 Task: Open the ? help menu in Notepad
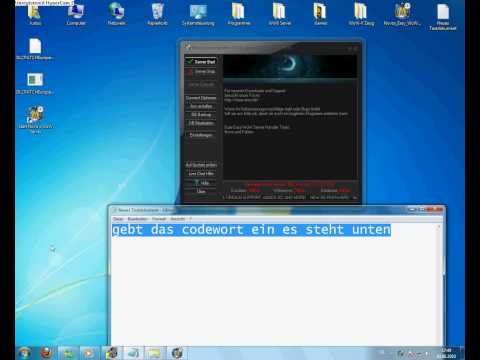pos(191,219)
